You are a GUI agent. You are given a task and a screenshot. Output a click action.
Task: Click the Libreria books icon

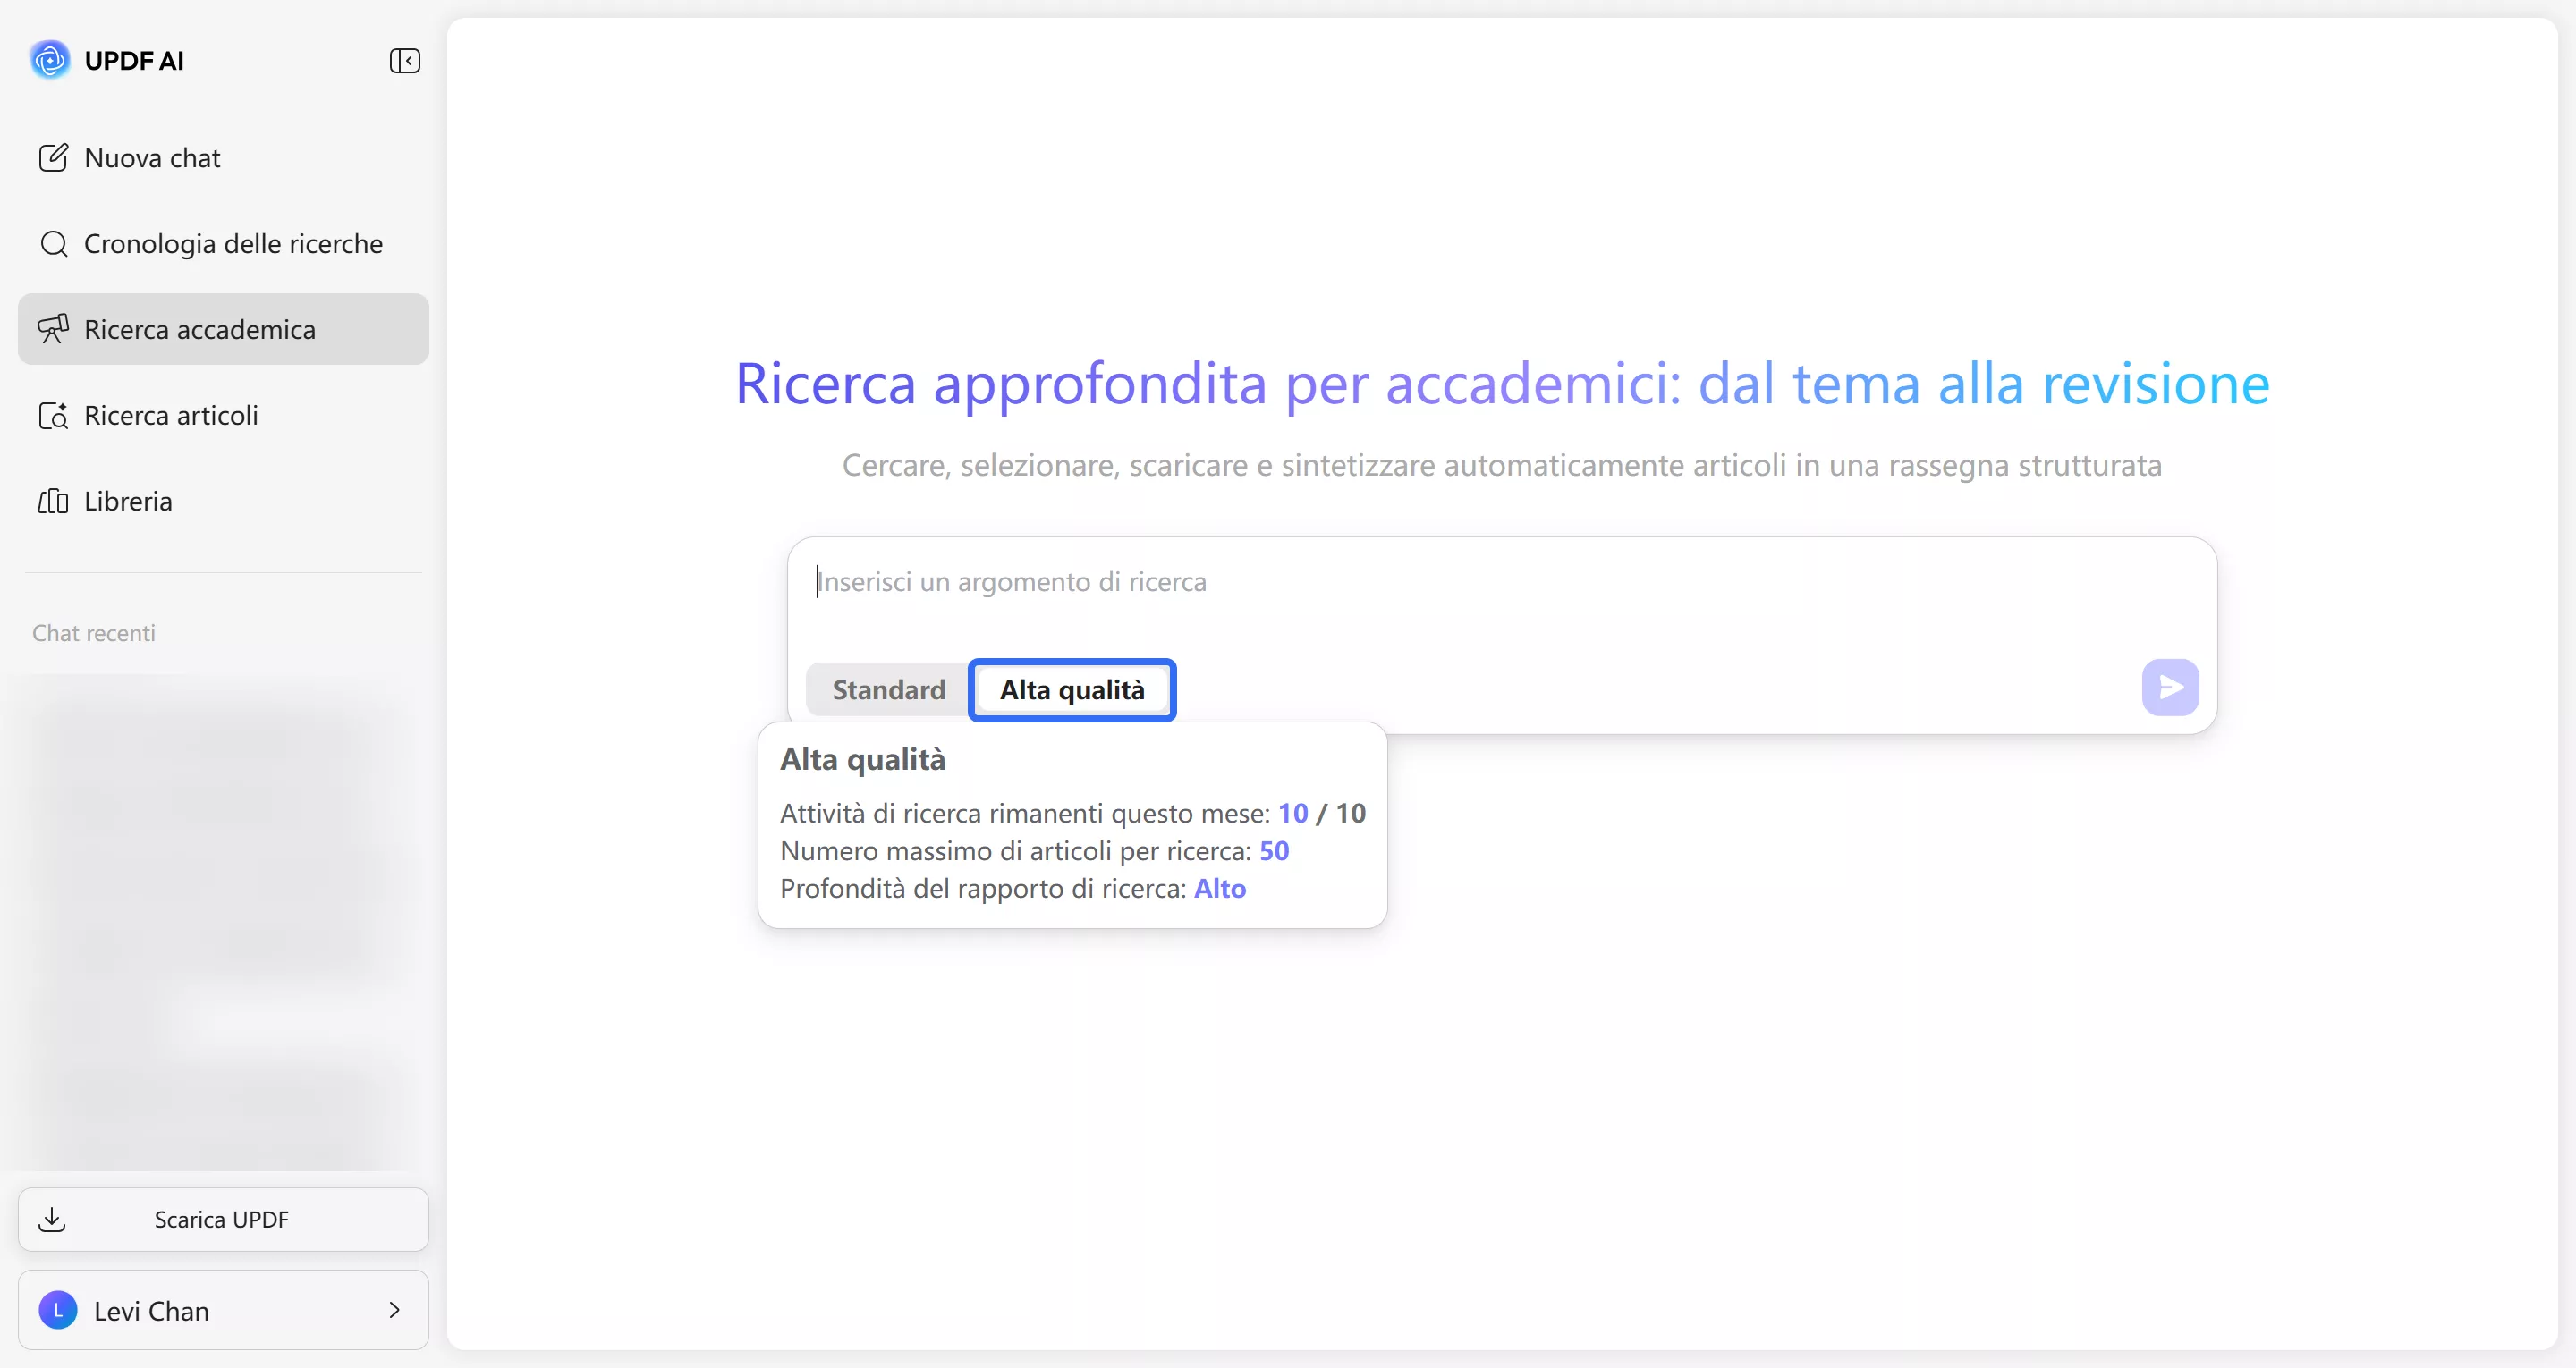(x=53, y=501)
